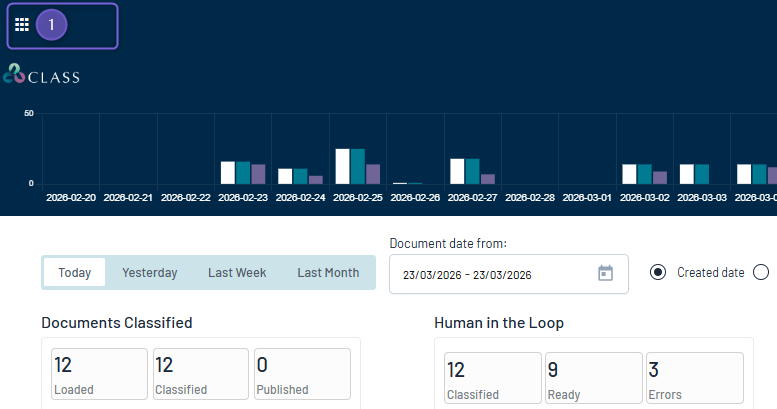Open the 12 Loaded documents card

pyautogui.click(x=99, y=374)
